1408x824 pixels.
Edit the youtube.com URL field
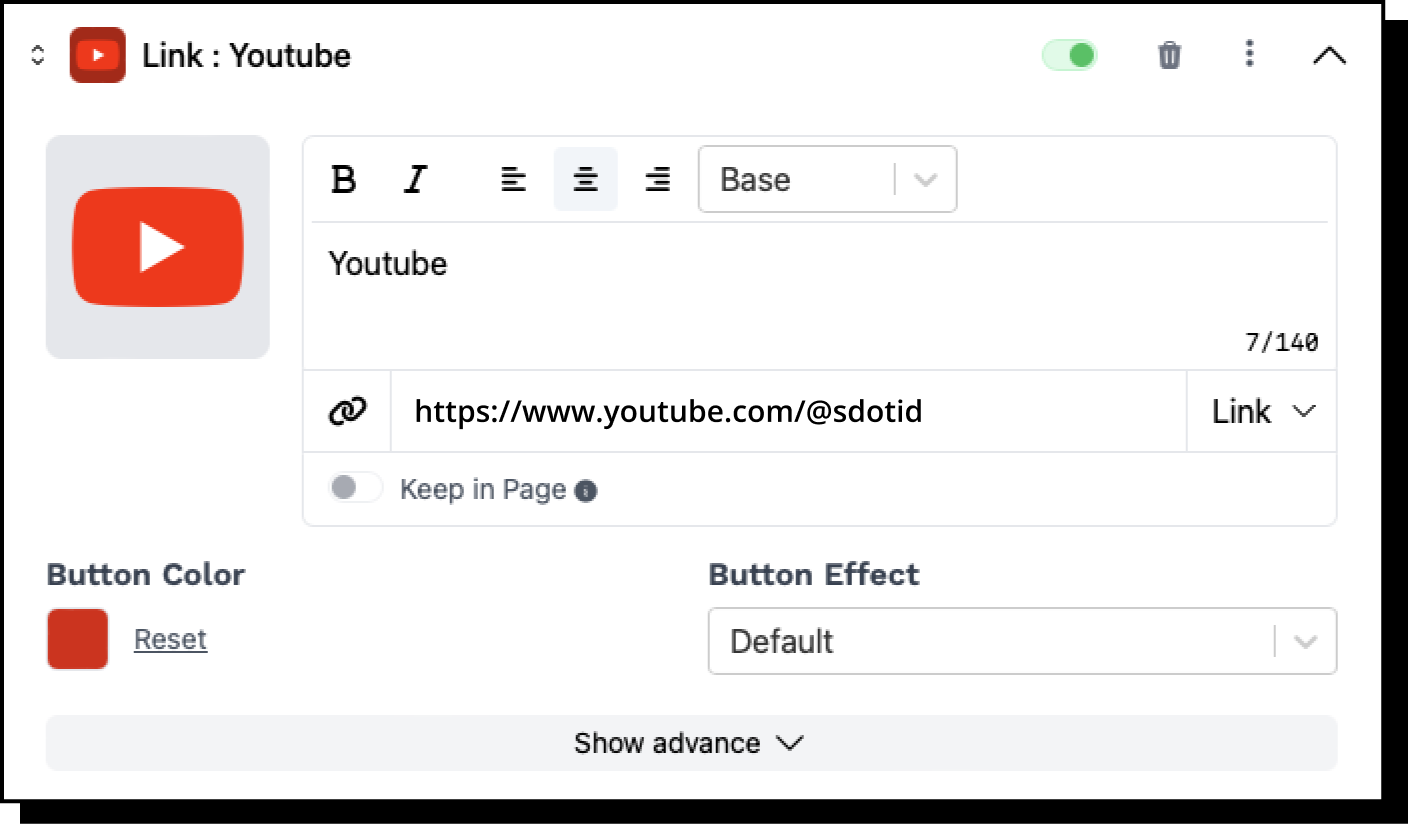788,411
